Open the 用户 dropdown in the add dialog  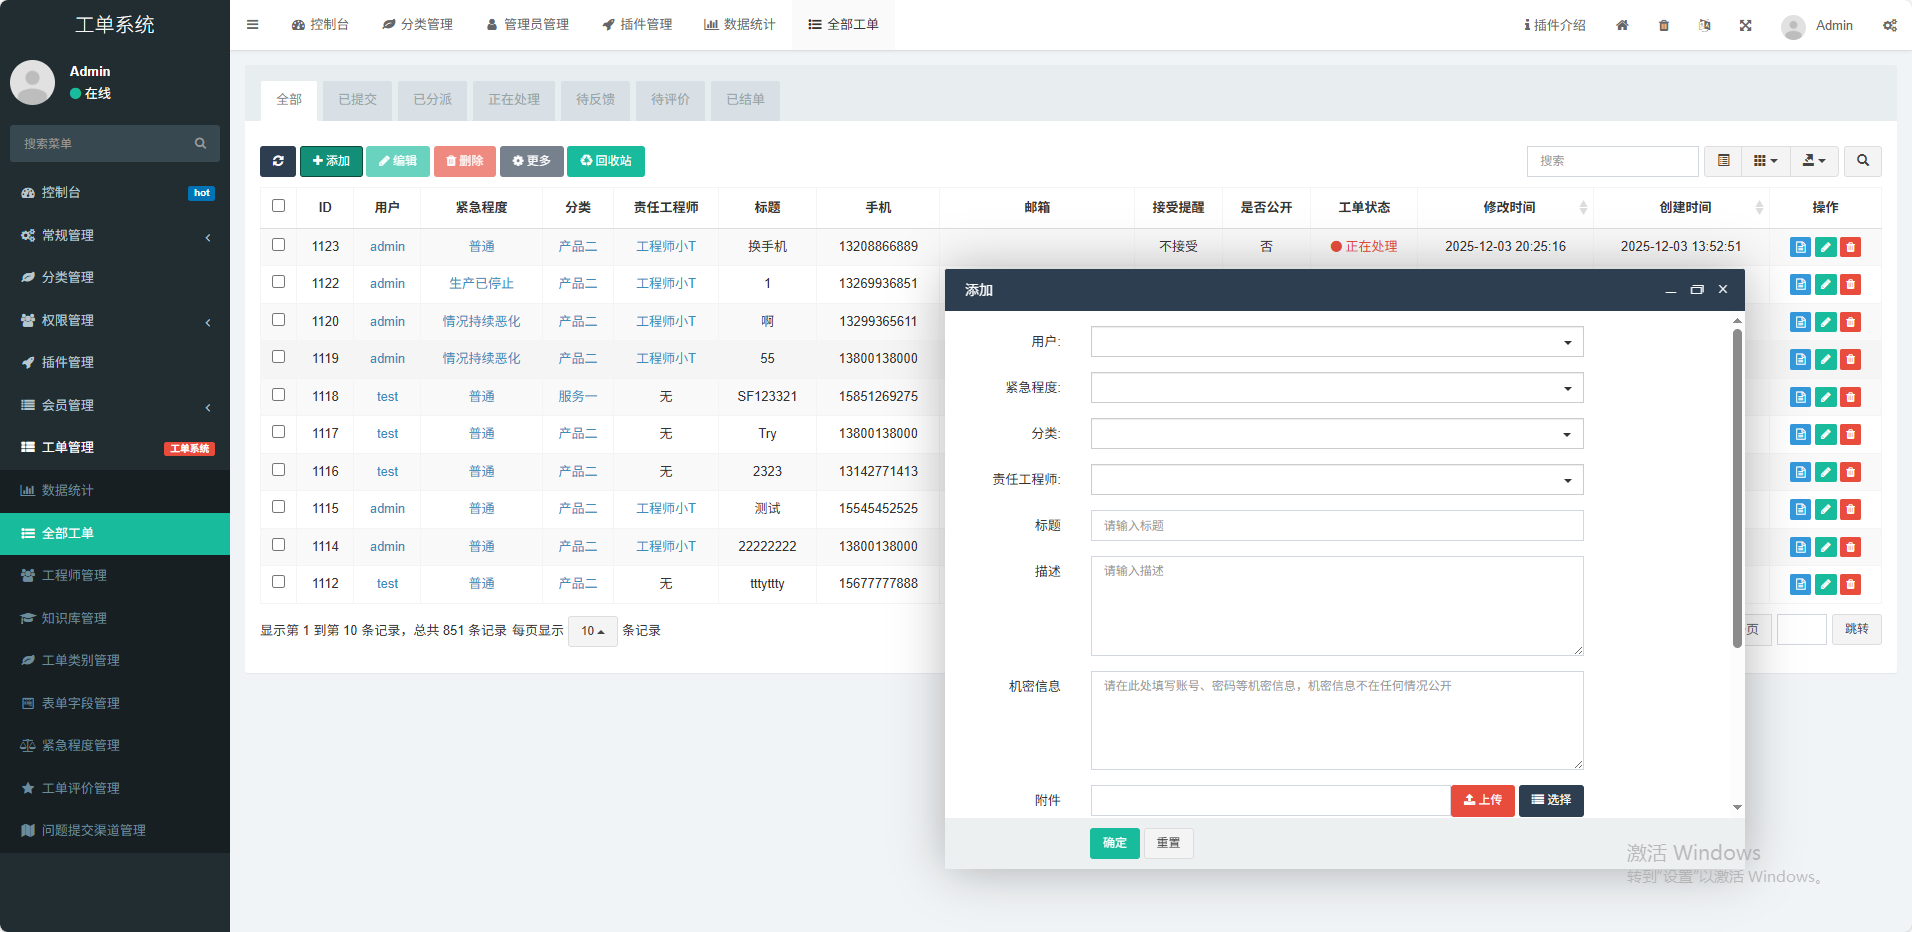point(1336,342)
